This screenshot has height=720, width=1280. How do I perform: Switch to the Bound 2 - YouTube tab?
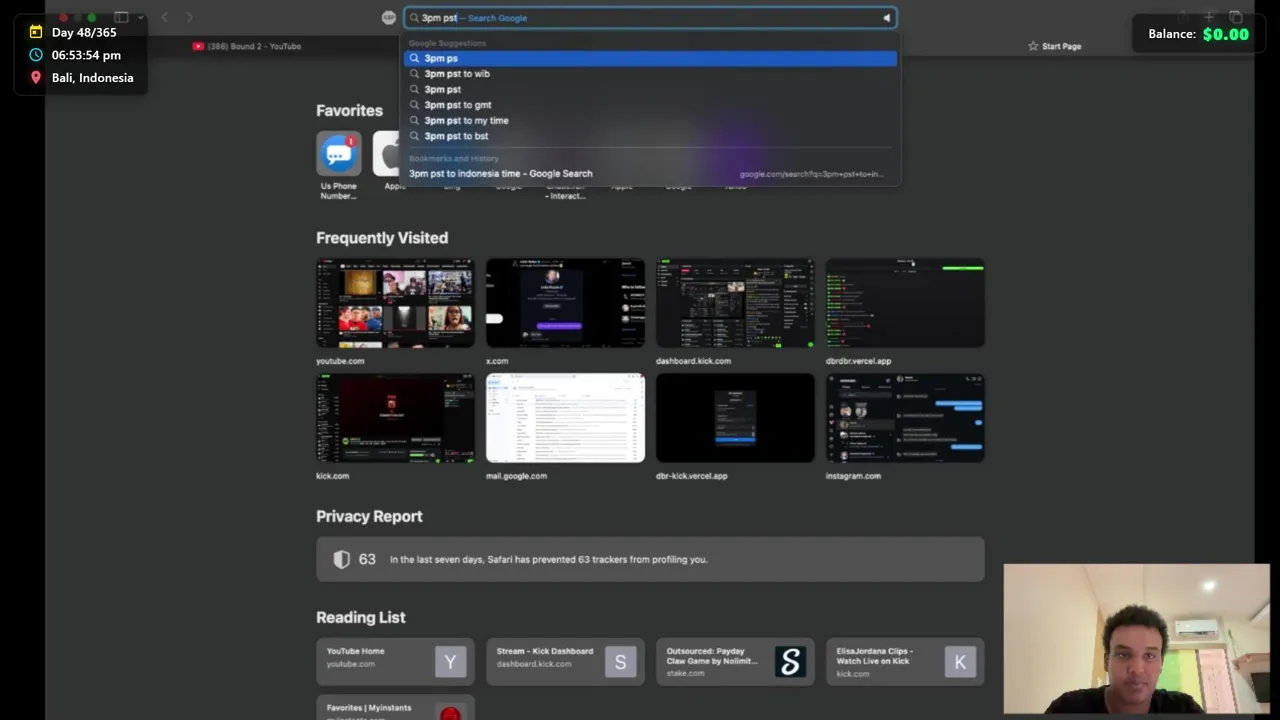tap(247, 46)
